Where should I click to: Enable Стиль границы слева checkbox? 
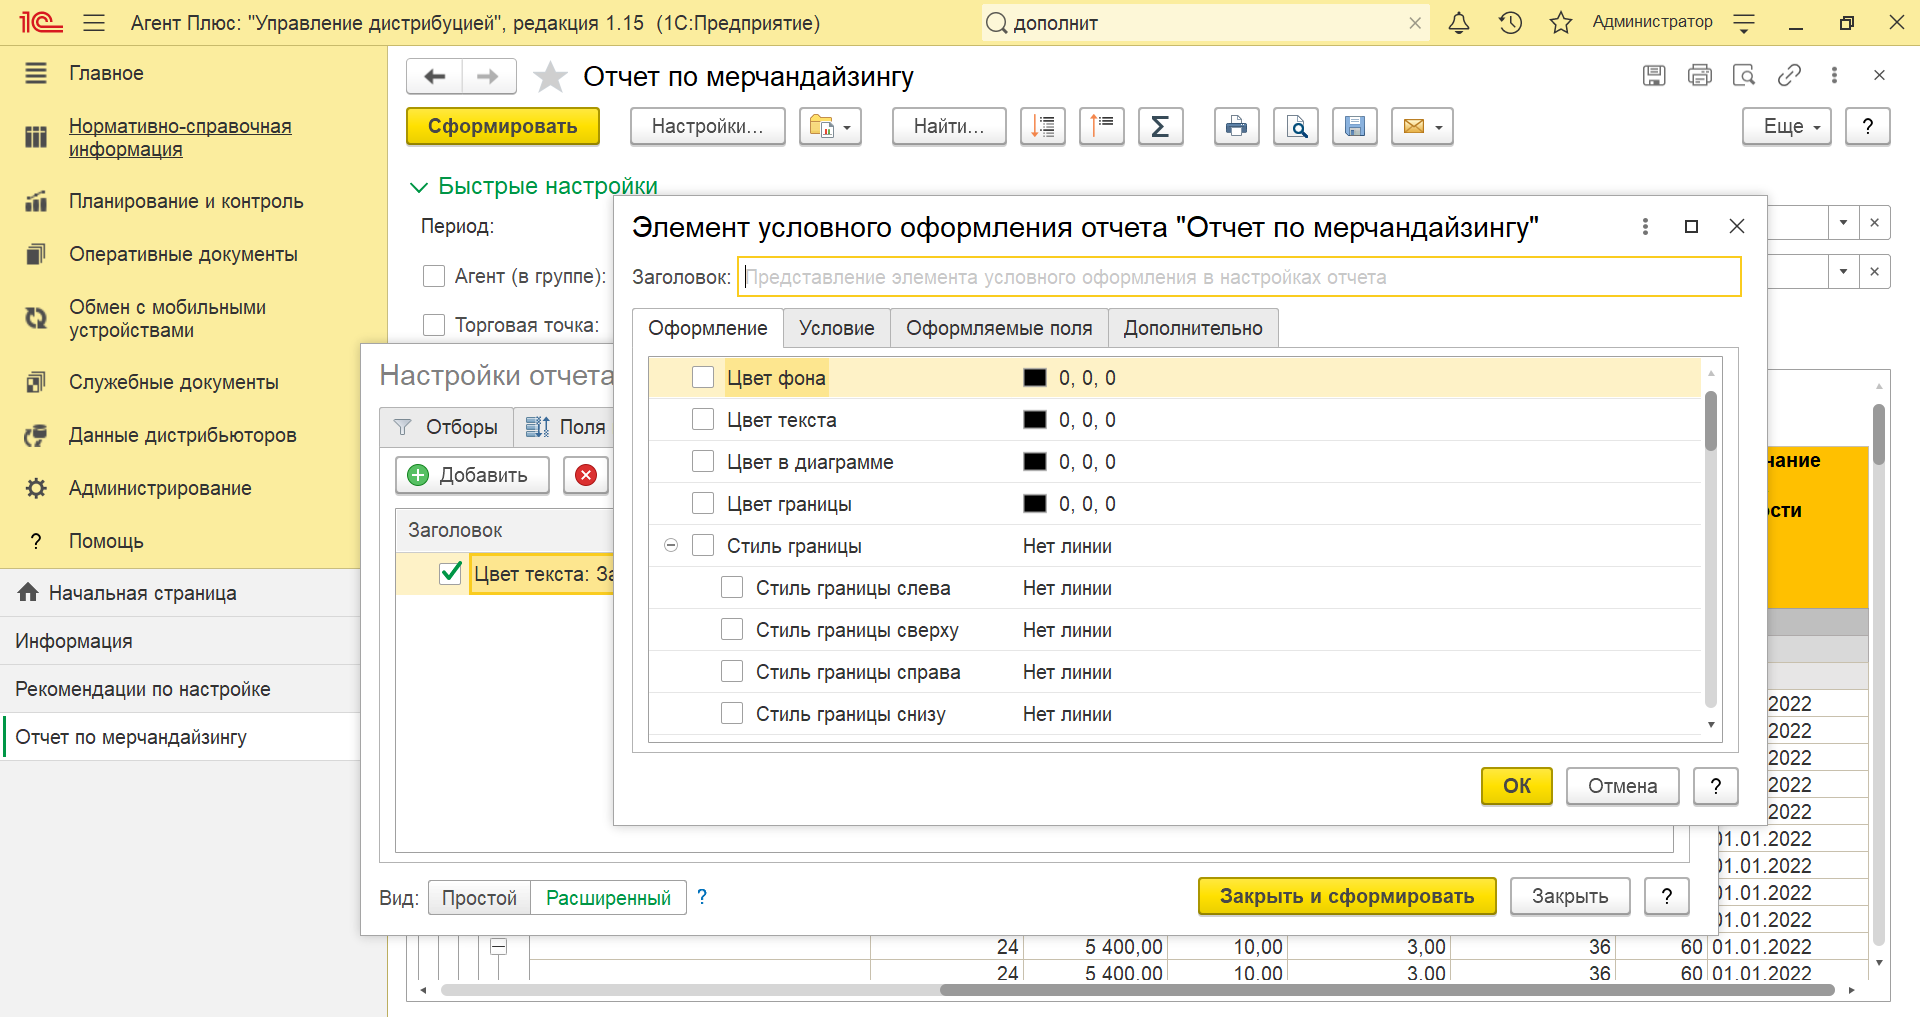pyautogui.click(x=732, y=587)
